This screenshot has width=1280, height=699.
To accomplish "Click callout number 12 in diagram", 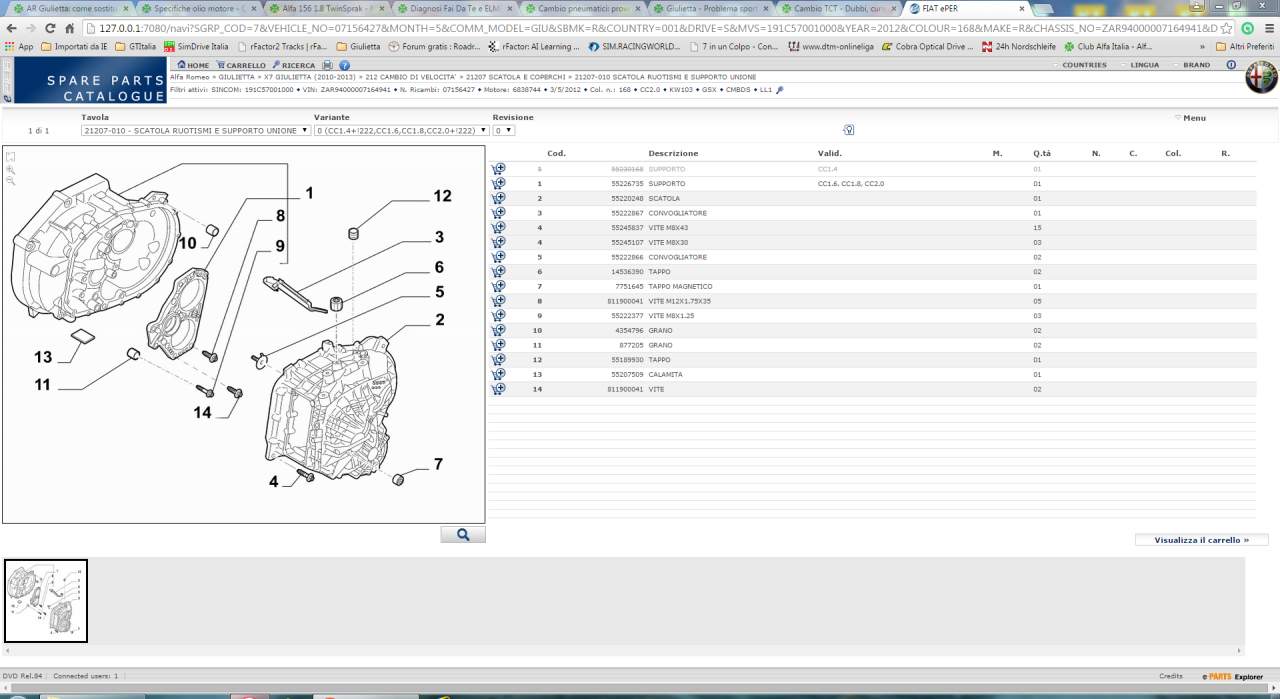I will coord(442,196).
